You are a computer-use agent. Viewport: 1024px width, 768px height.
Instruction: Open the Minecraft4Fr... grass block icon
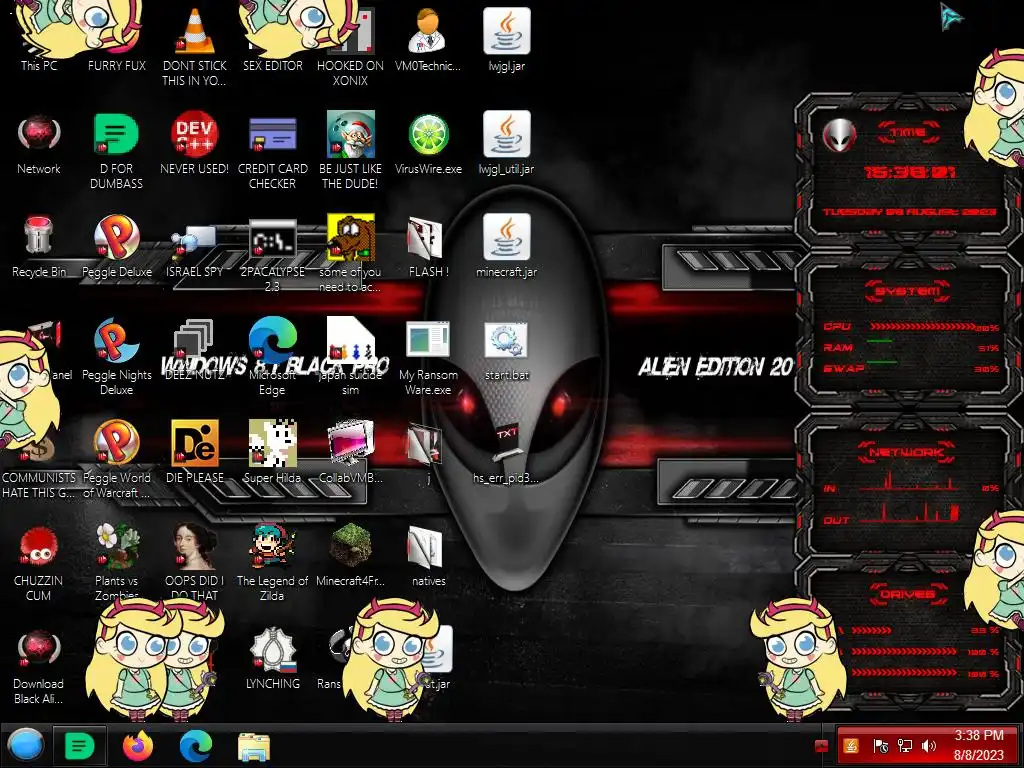click(351, 555)
